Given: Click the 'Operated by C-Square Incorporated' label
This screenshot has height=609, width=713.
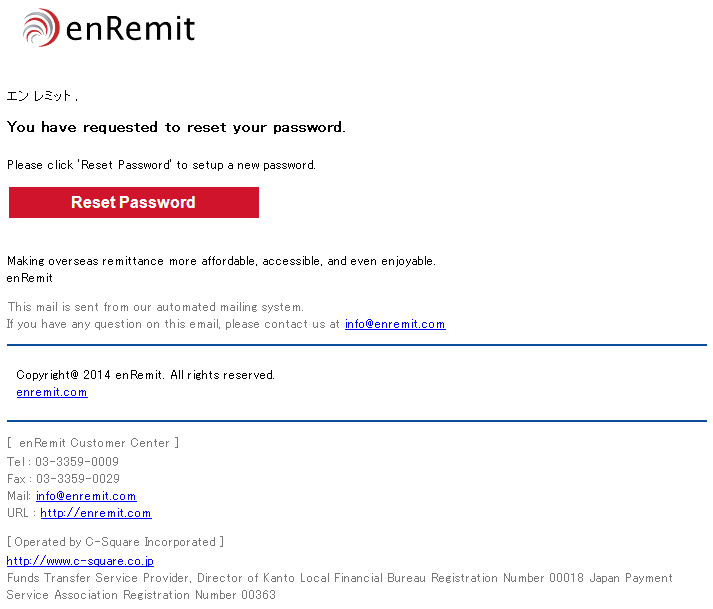Looking at the screenshot, I should click(115, 542).
